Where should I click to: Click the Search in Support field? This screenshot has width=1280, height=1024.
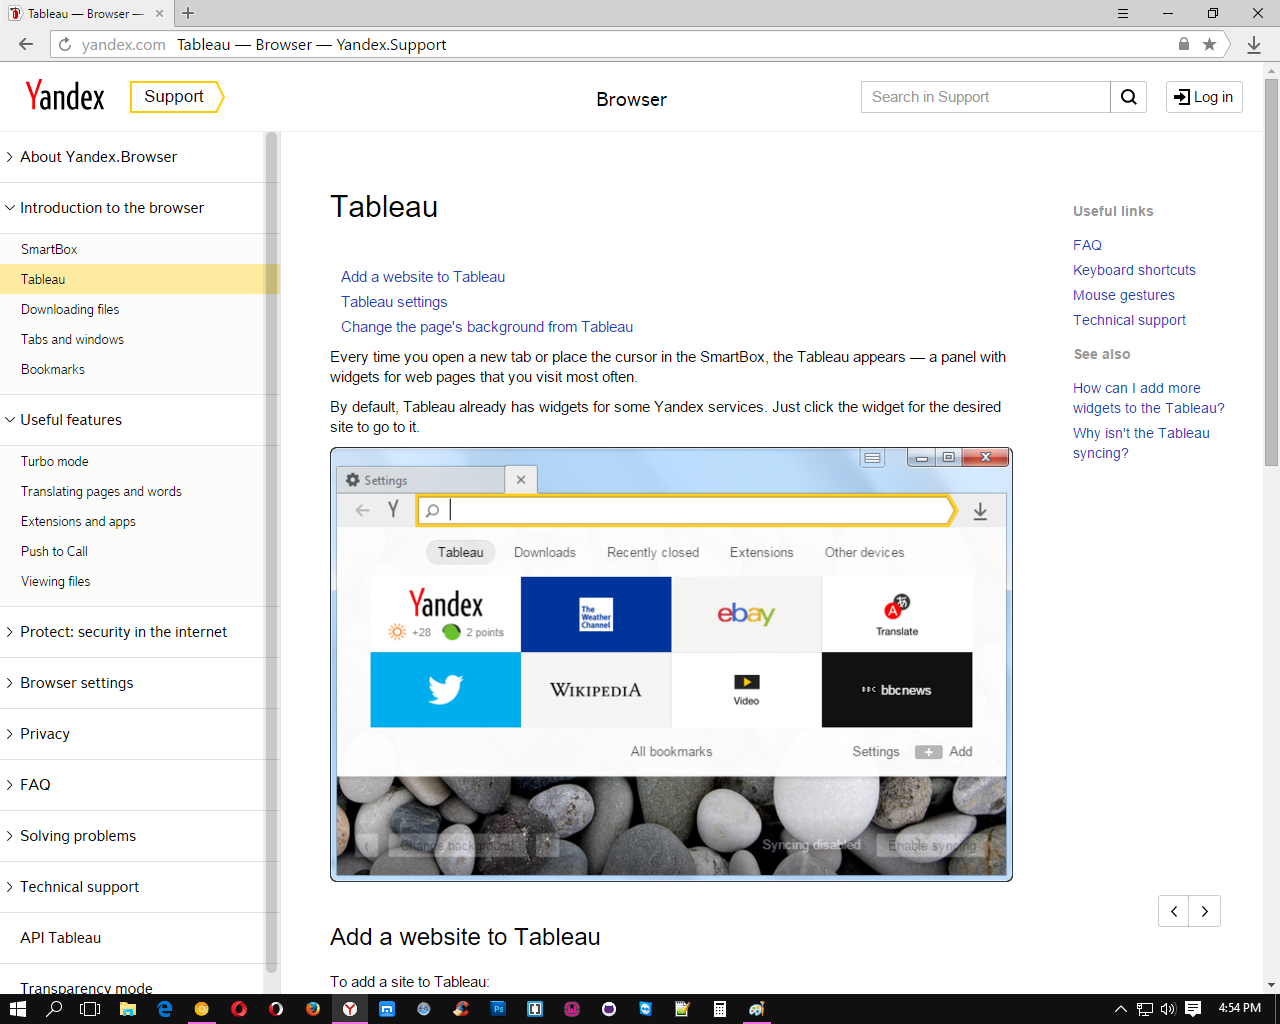(986, 97)
